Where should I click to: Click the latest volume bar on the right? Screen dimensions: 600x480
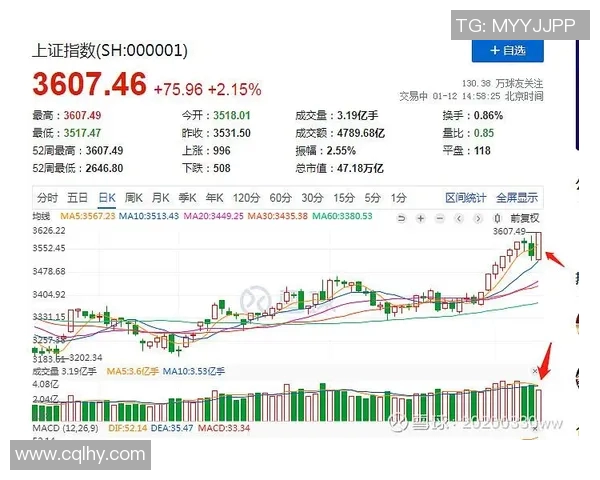[x=539, y=405]
